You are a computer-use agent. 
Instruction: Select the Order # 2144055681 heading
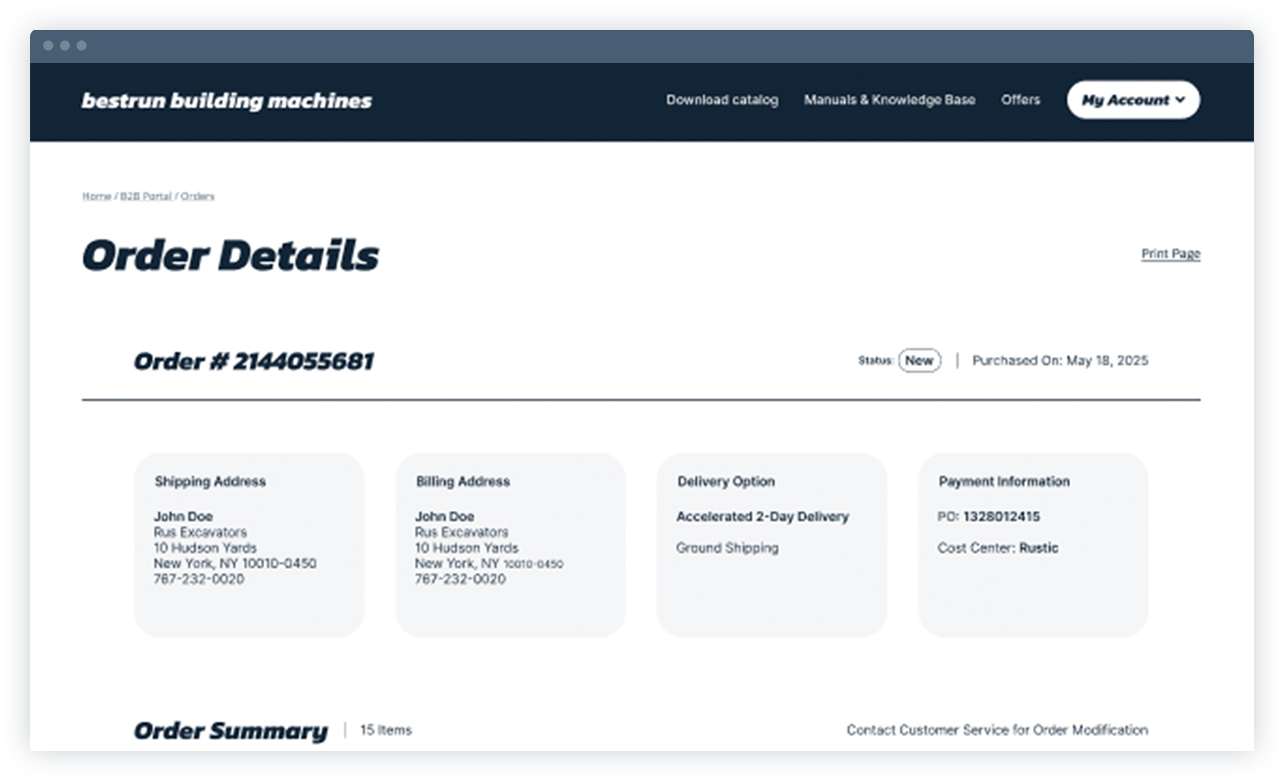(253, 361)
